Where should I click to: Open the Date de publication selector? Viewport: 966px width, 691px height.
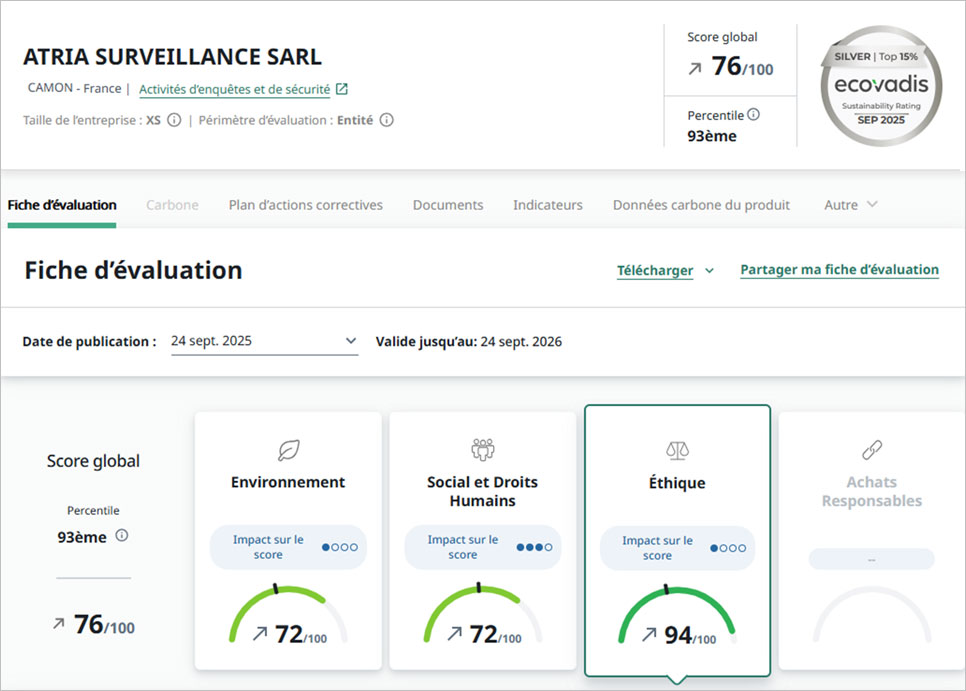tap(265, 340)
